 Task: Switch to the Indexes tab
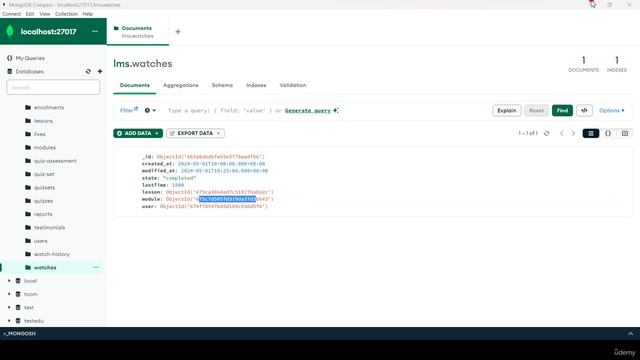tap(256, 85)
